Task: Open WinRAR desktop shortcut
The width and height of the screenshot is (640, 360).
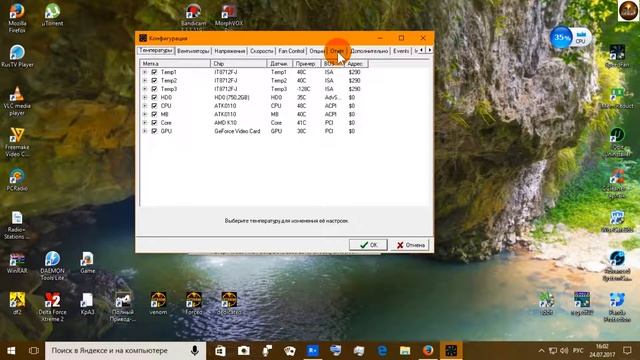Action: [x=17, y=262]
